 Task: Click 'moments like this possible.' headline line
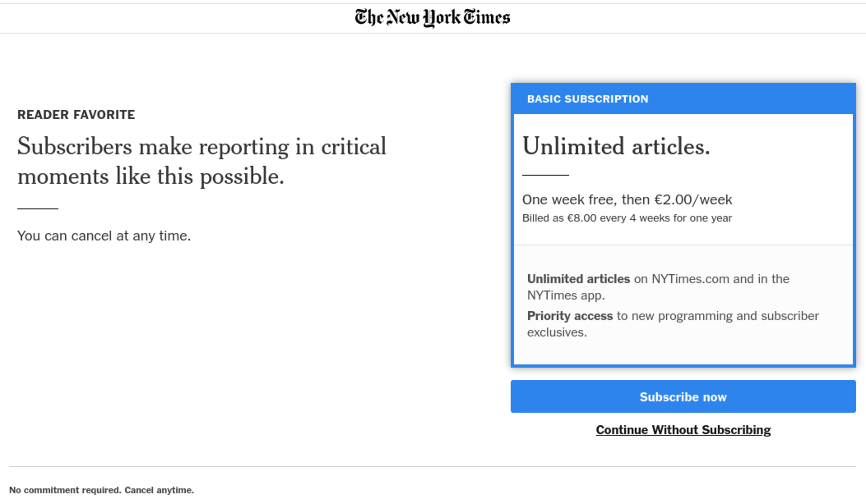pyautogui.click(x=151, y=177)
